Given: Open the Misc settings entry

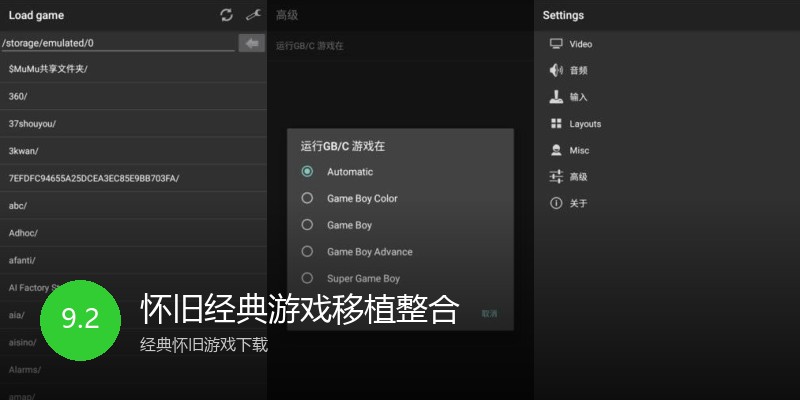Looking at the screenshot, I should (x=667, y=150).
